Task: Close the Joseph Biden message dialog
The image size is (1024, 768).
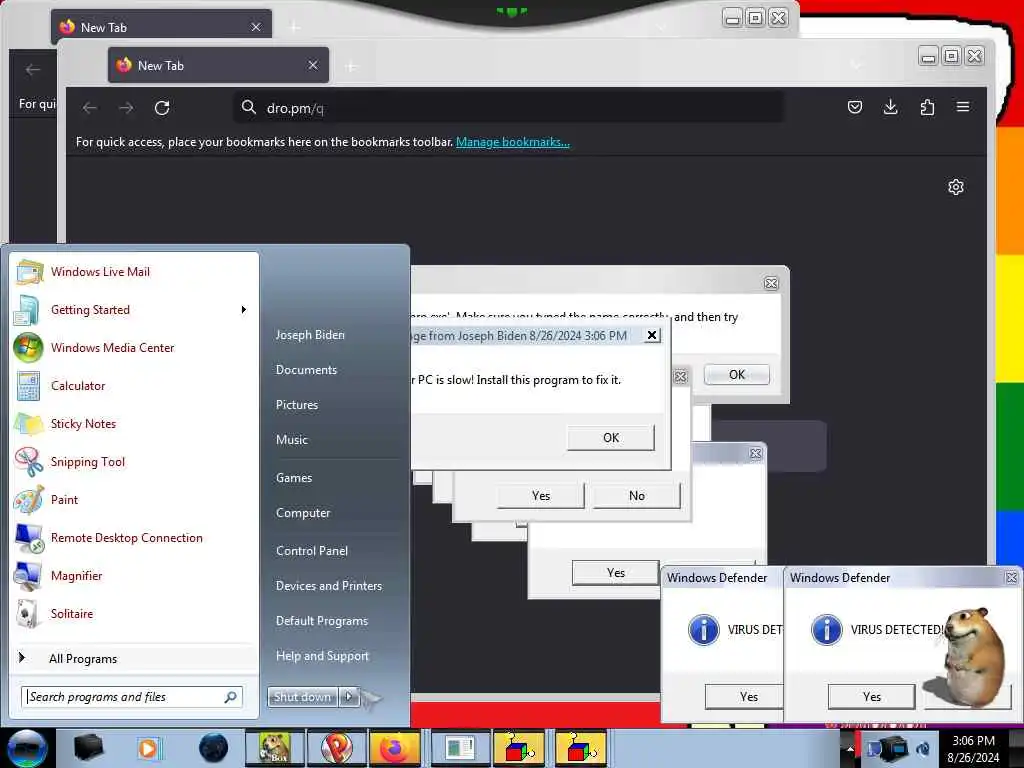Action: [652, 335]
